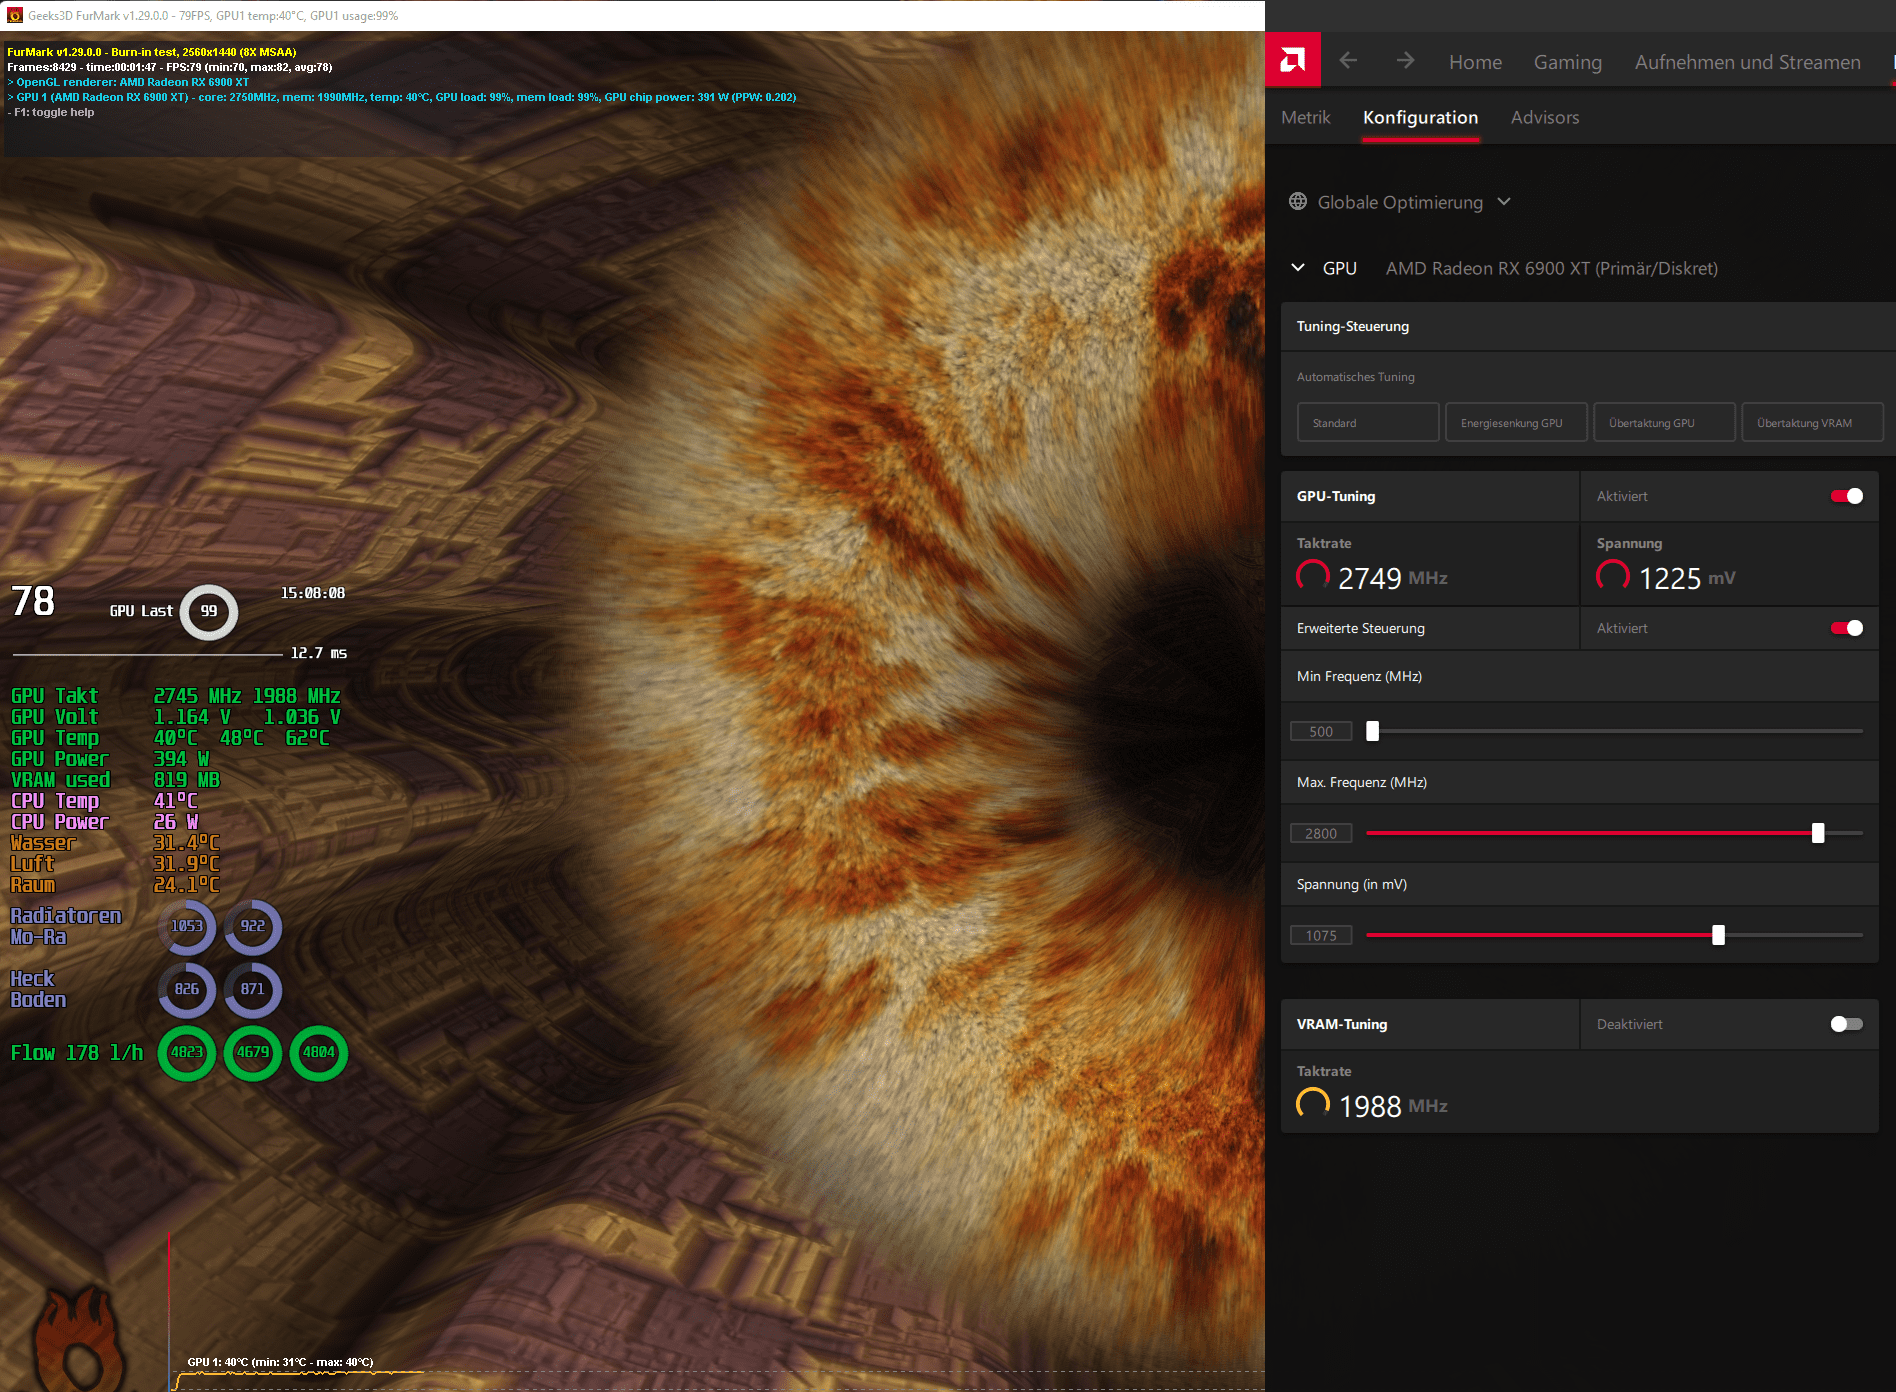Click the Min Frequenz slider handle
Screen dimensions: 1896x1392
click(1373, 731)
